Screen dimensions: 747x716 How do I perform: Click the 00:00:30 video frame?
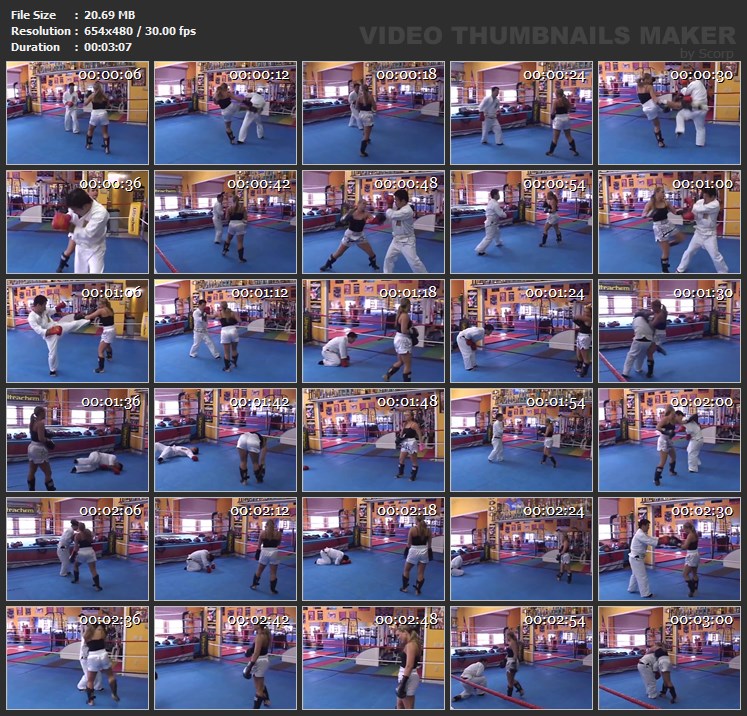669,113
